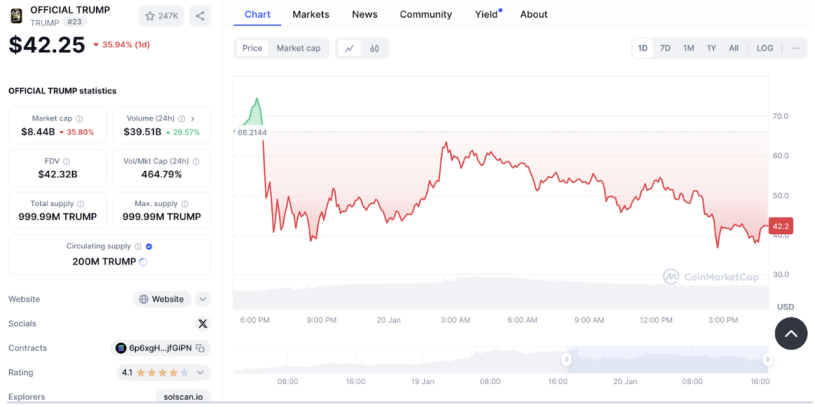Click the Volume (24h) info icon

(181, 119)
